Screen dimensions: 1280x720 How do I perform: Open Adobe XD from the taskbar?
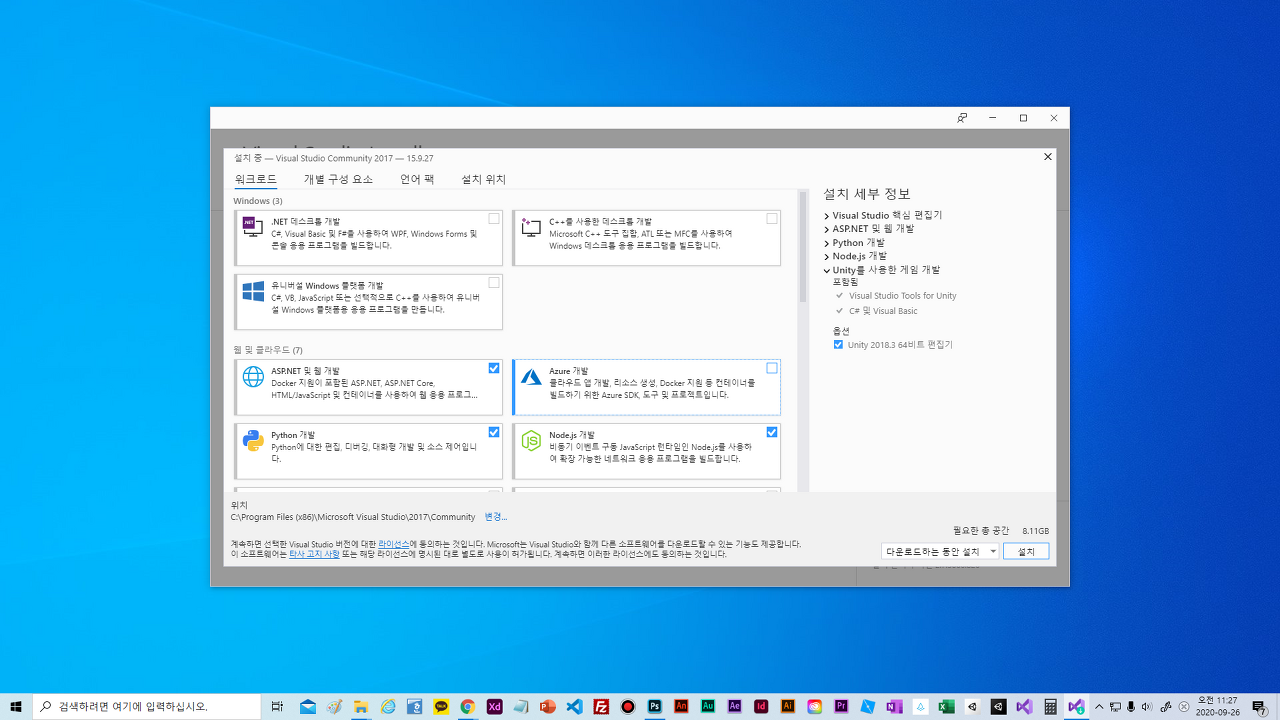click(x=494, y=706)
